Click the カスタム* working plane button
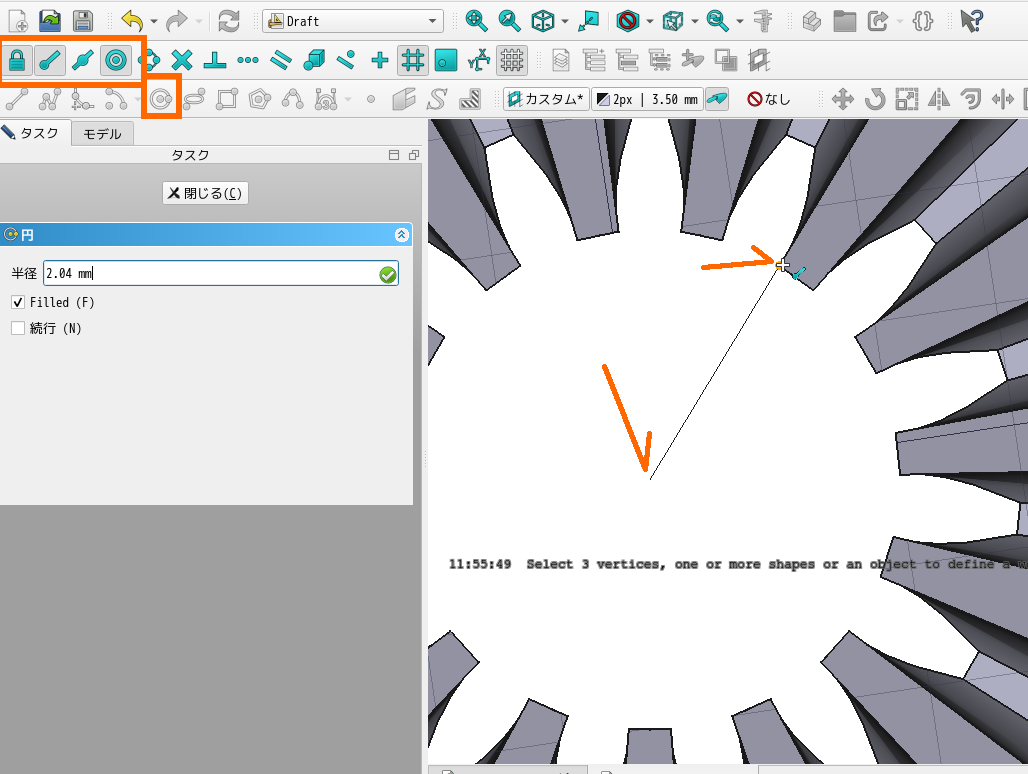Image resolution: width=1028 pixels, height=774 pixels. [546, 98]
